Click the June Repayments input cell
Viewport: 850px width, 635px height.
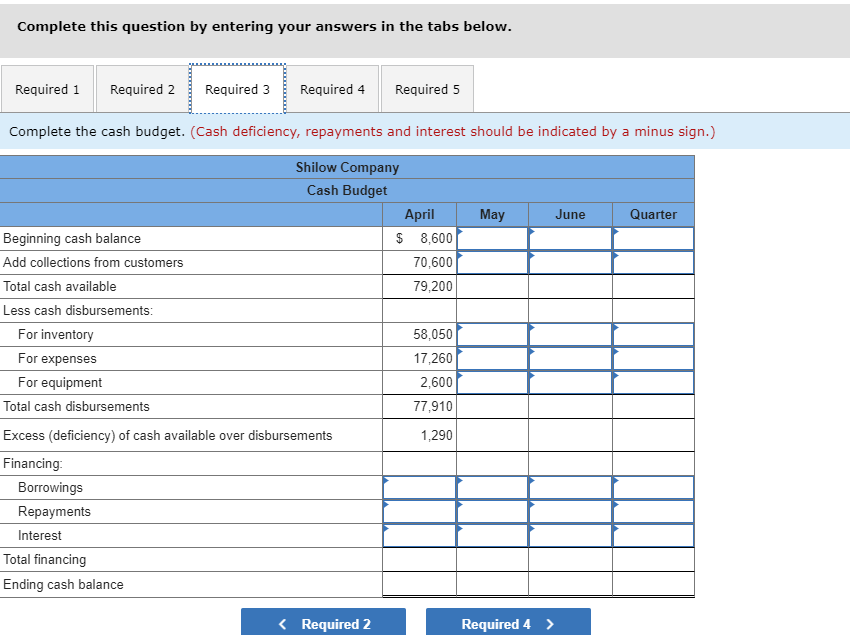tap(569, 511)
